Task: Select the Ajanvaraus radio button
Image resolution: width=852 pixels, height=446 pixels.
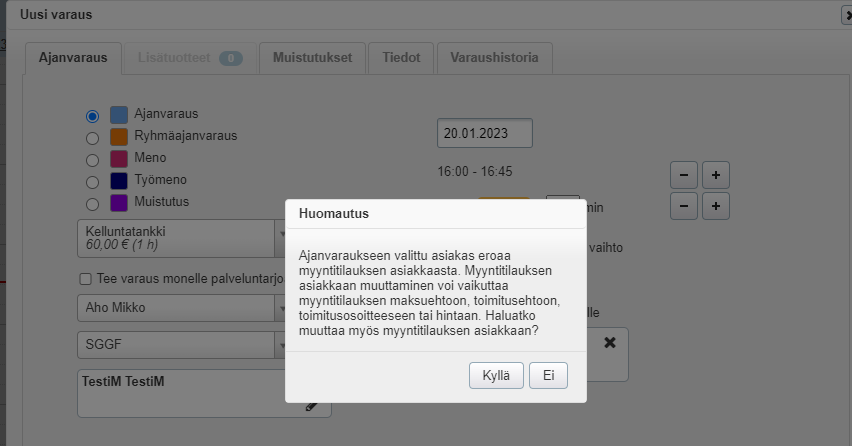Action: tap(92, 116)
